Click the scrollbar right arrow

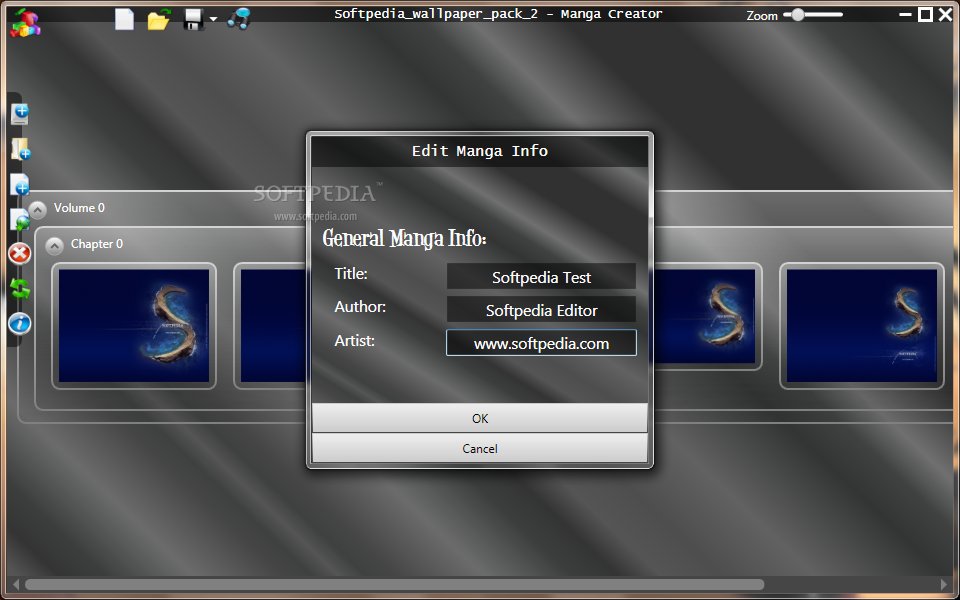point(943,585)
